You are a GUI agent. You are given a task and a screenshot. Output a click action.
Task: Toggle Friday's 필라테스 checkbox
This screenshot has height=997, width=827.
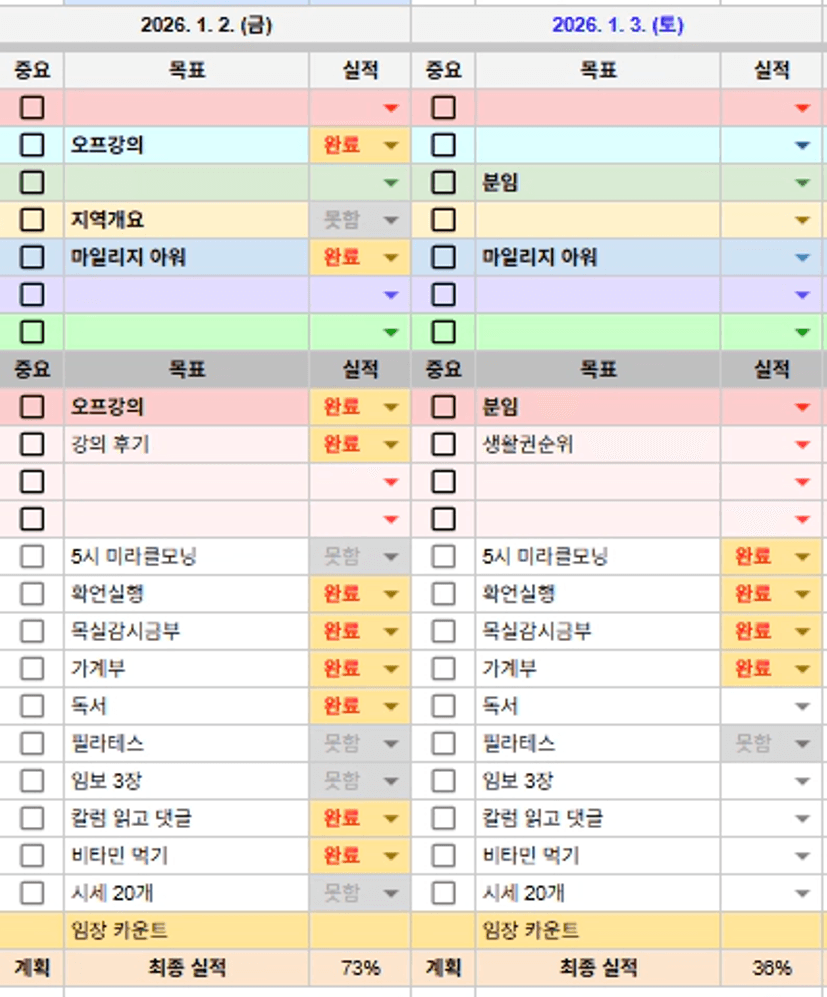(32, 743)
